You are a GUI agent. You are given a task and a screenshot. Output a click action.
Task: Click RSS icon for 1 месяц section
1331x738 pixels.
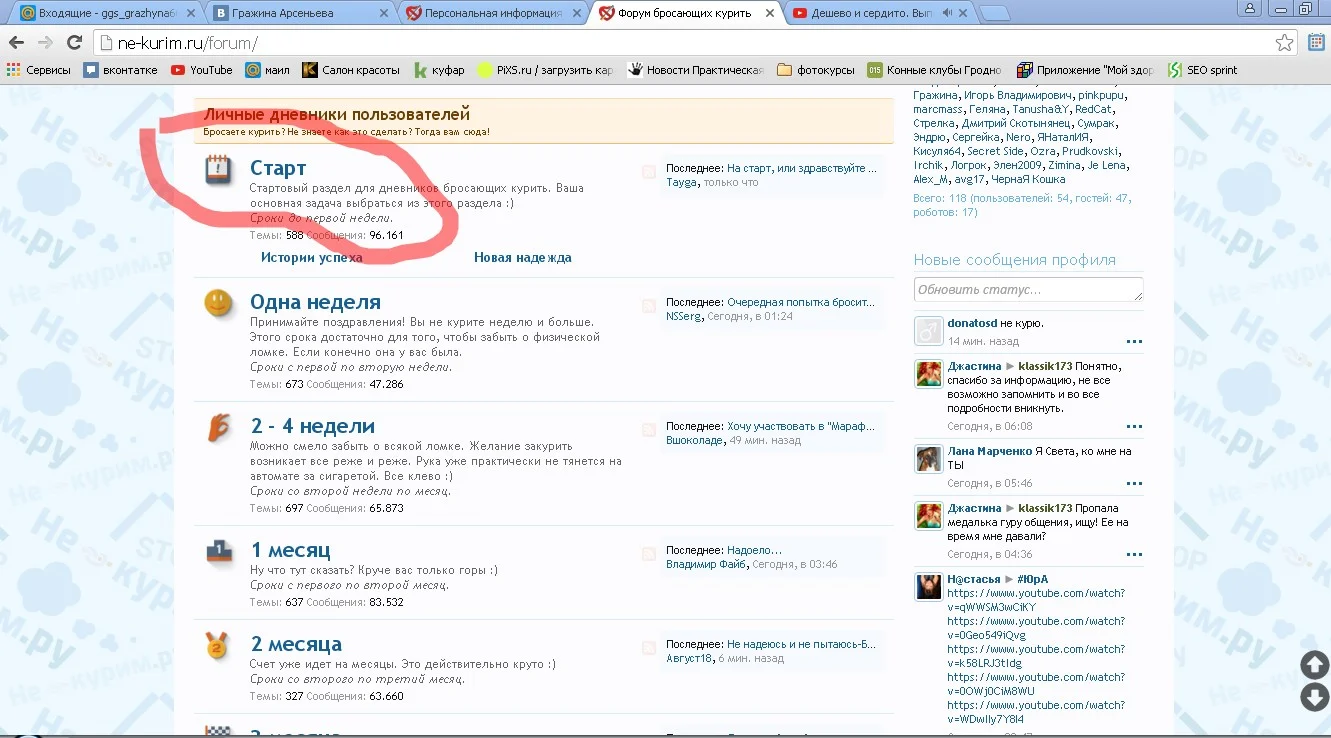[649, 554]
